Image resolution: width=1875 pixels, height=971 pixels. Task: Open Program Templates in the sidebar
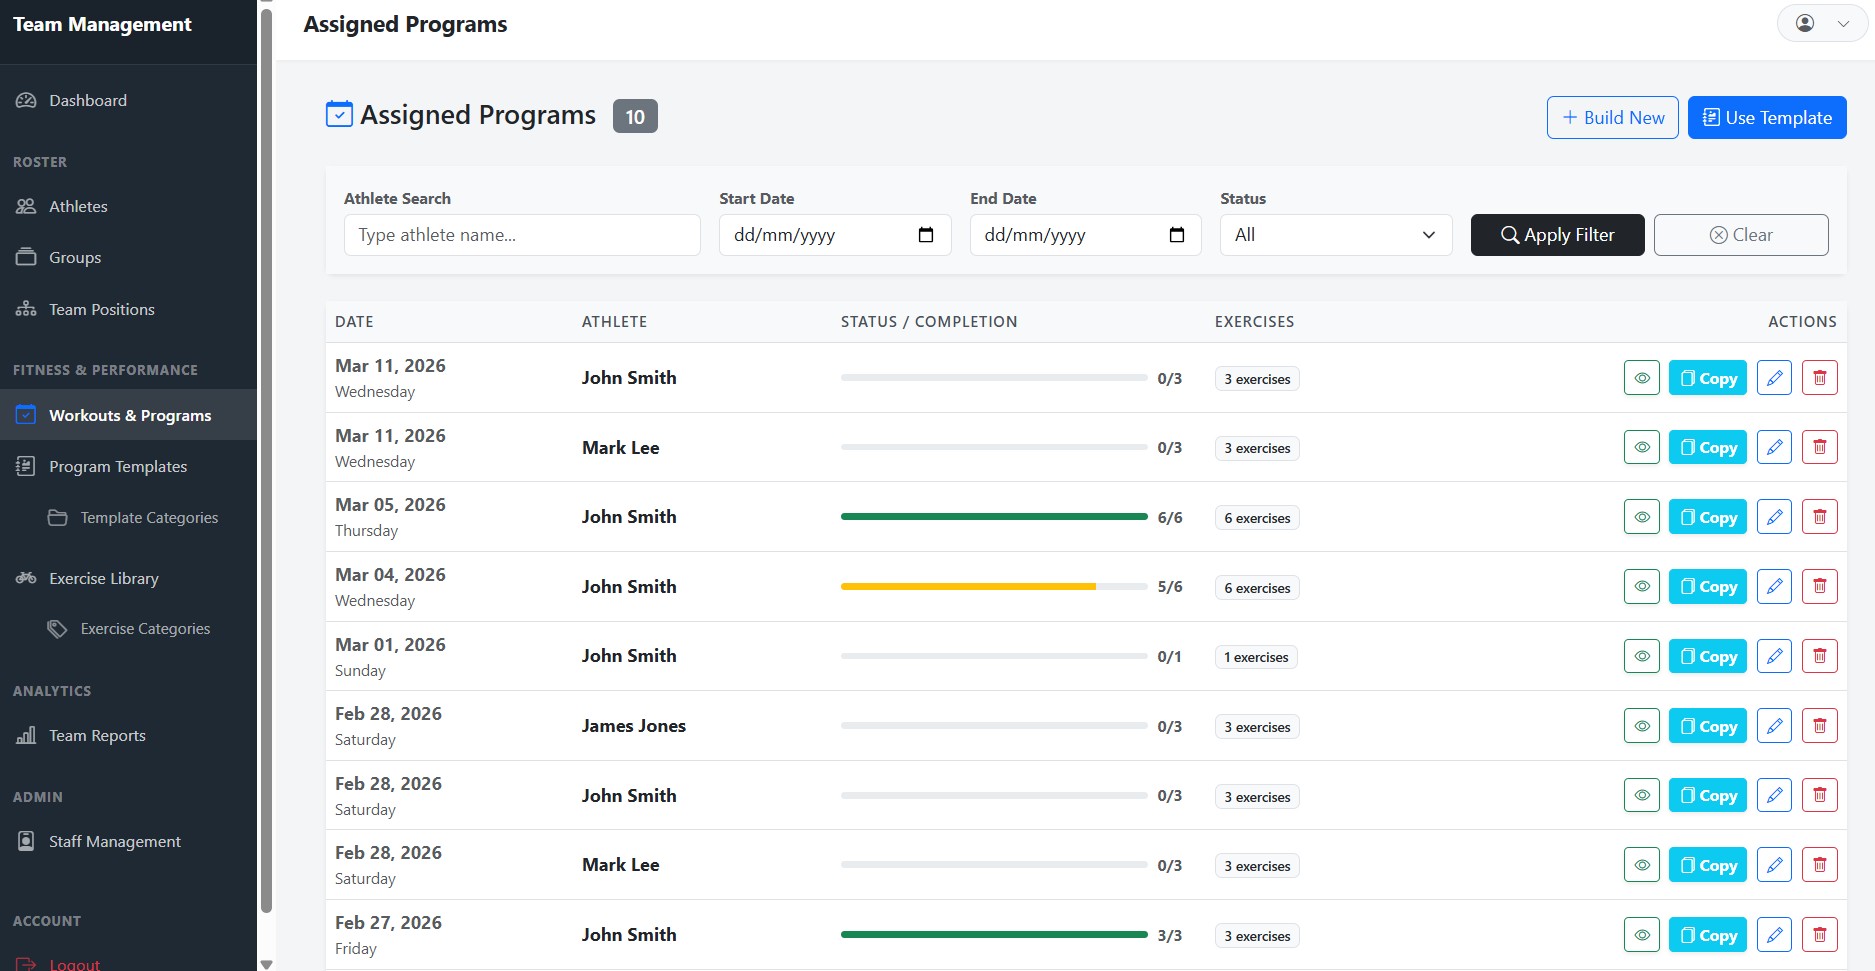[x=128, y=466]
